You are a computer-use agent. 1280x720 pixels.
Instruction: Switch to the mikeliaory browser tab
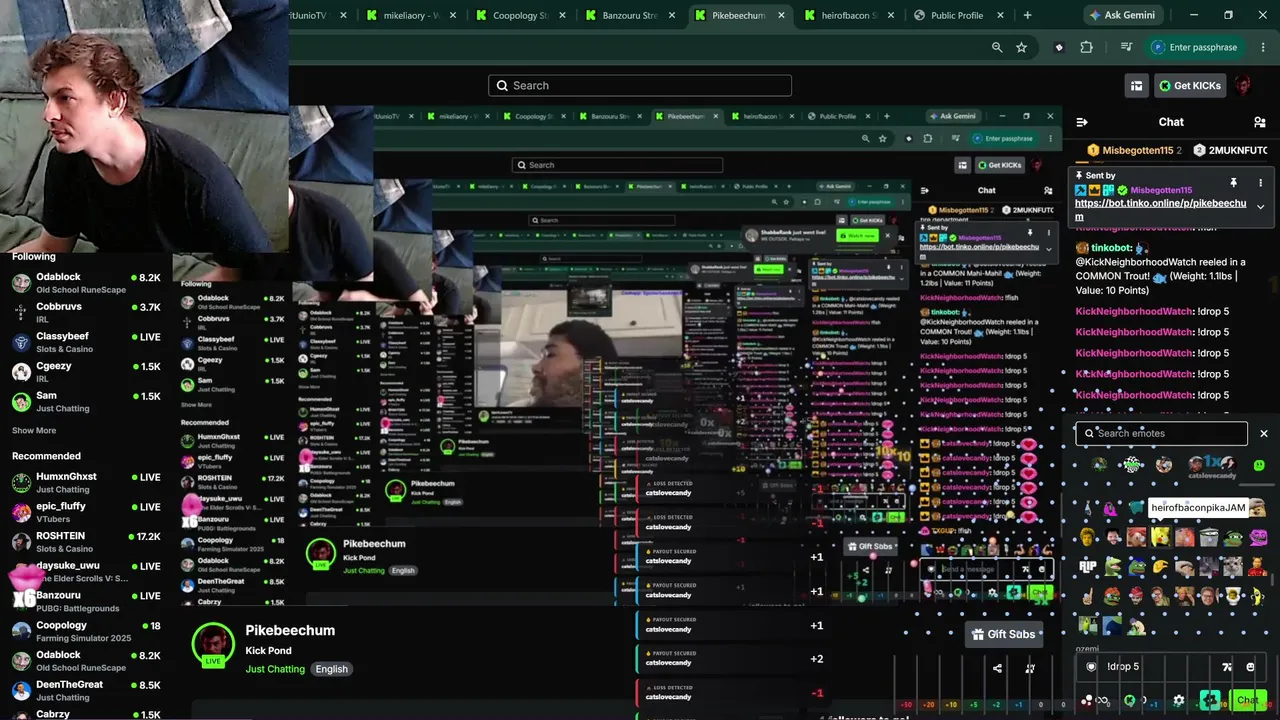(x=412, y=15)
